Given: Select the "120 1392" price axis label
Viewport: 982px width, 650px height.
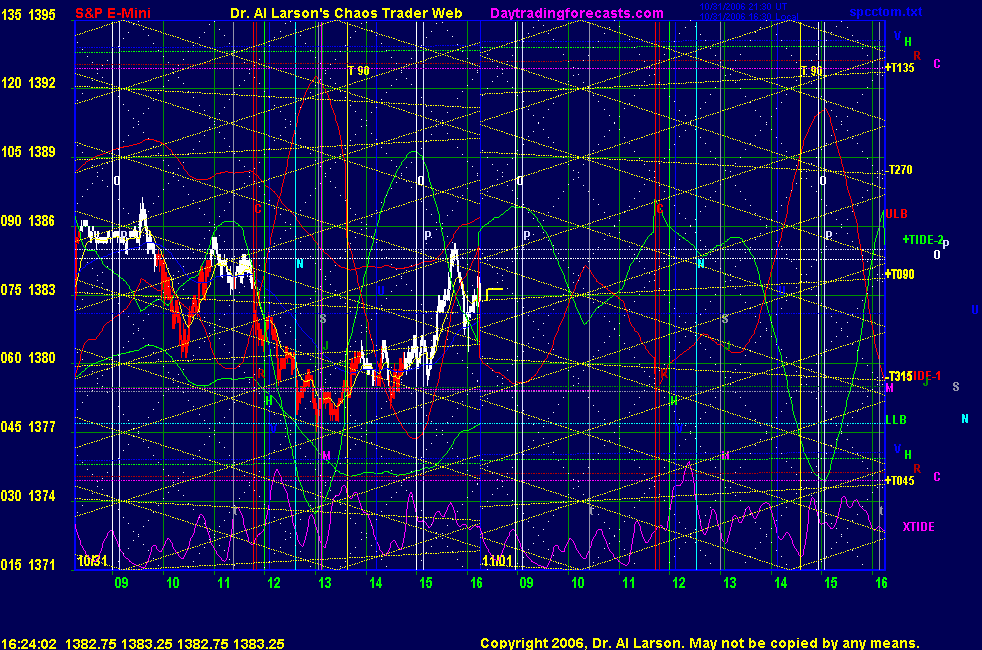Looking at the screenshot, I should tap(28, 83).
